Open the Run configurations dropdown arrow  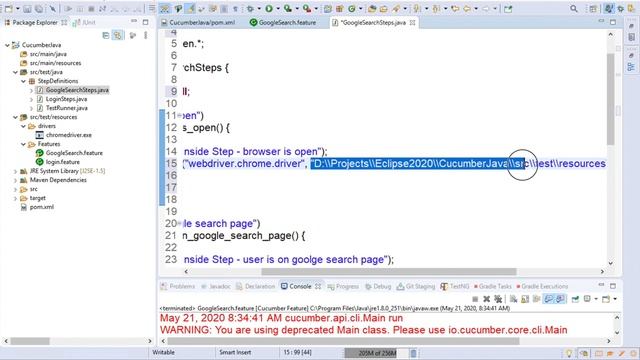click(278, 9)
